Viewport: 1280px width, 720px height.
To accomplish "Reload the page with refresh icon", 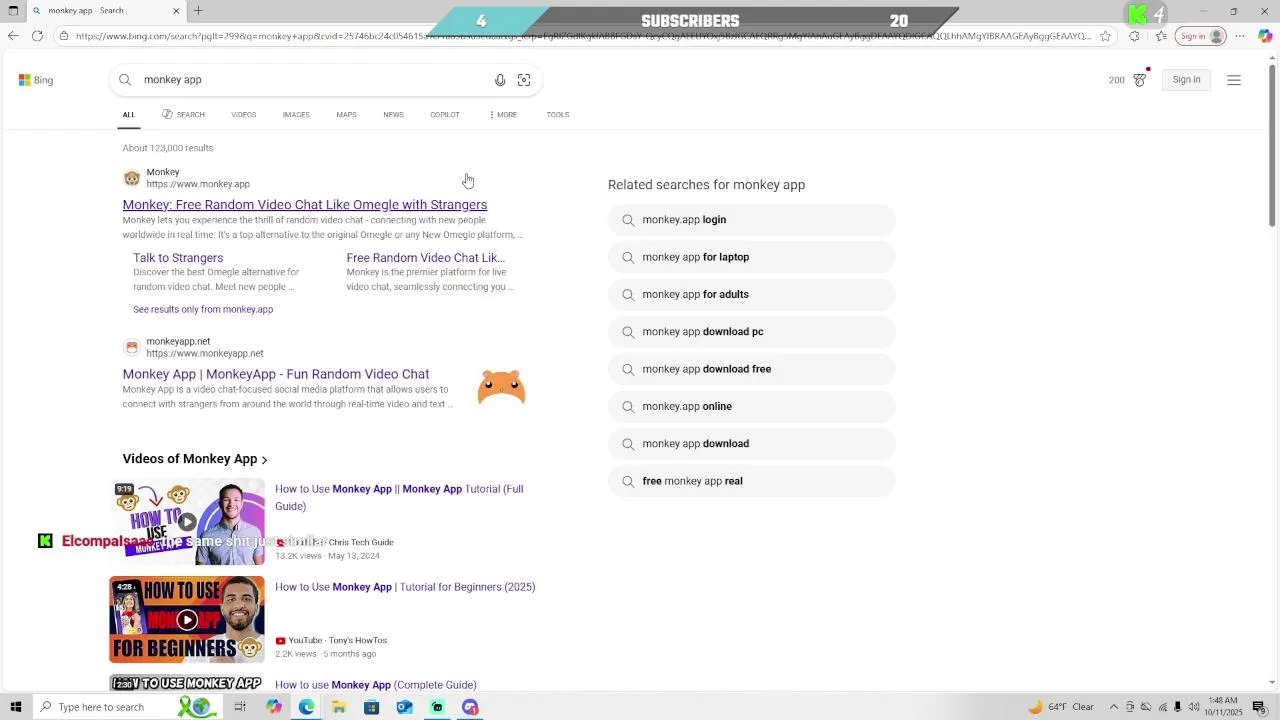I will 37,36.
